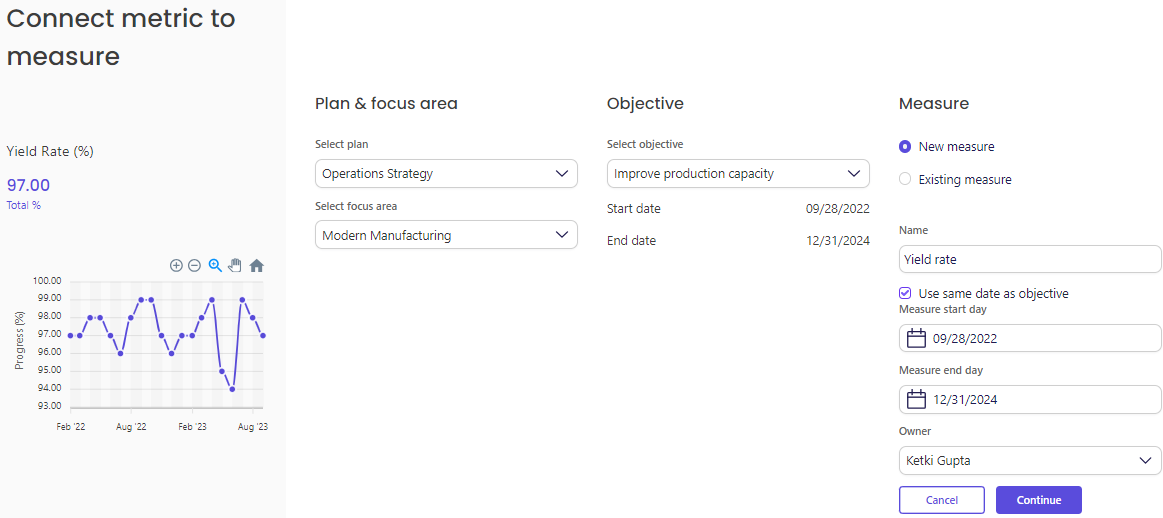This screenshot has height=518, width=1163.
Task: Click the lowest data point on the chart
Action: click(x=232, y=388)
